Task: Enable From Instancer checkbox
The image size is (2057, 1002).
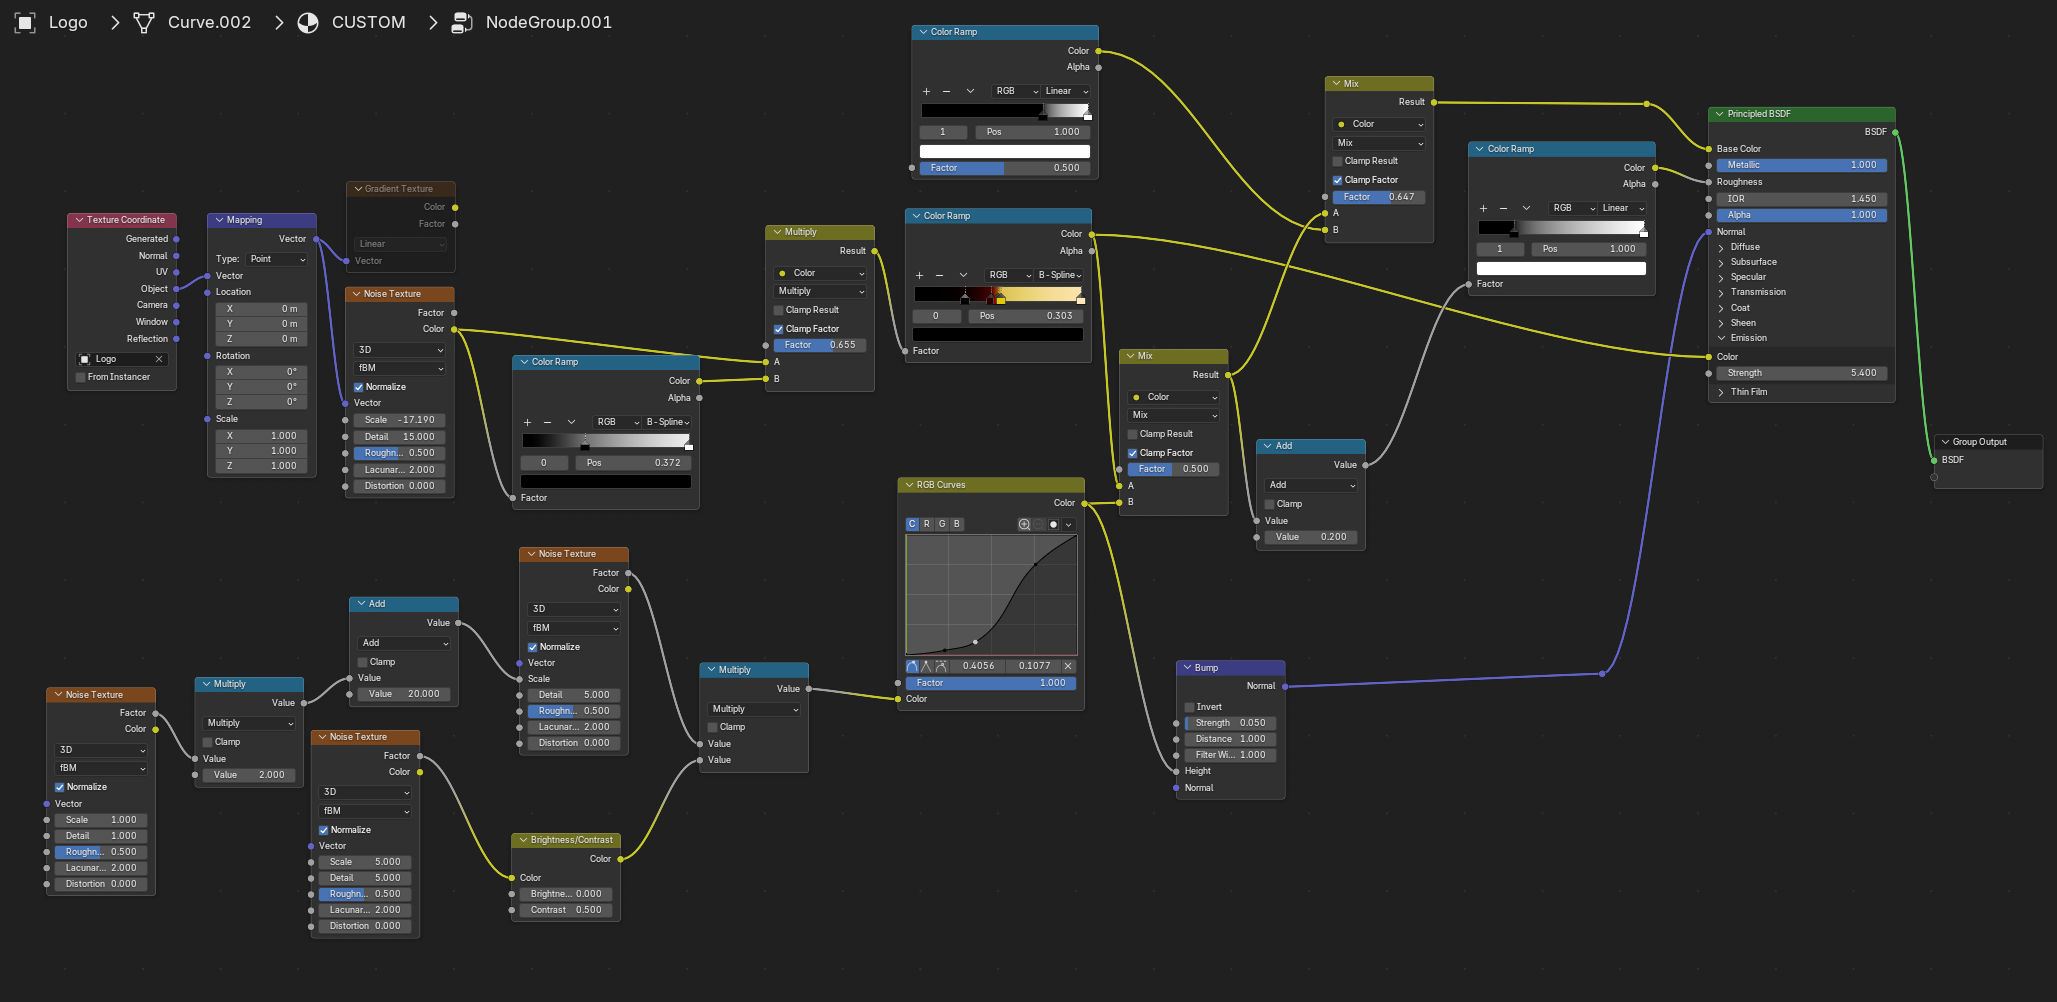Action: click(x=81, y=377)
